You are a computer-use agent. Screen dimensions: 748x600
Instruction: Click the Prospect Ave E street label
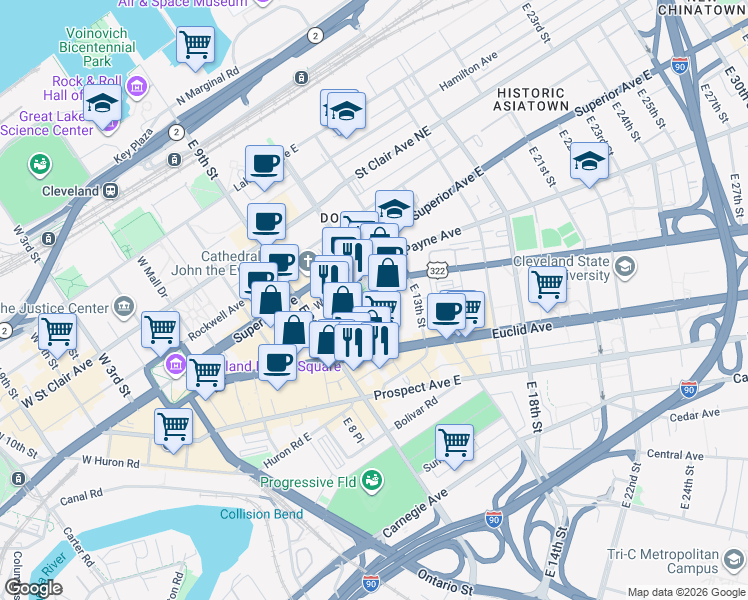point(417,388)
